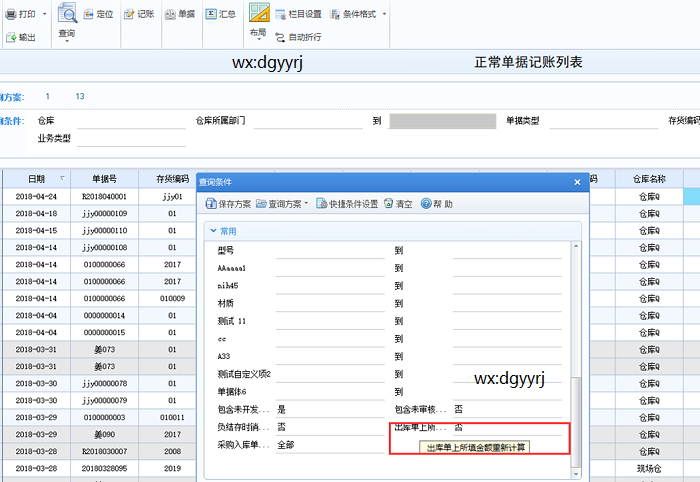Select row with 单据号 20180328095

tap(104, 468)
